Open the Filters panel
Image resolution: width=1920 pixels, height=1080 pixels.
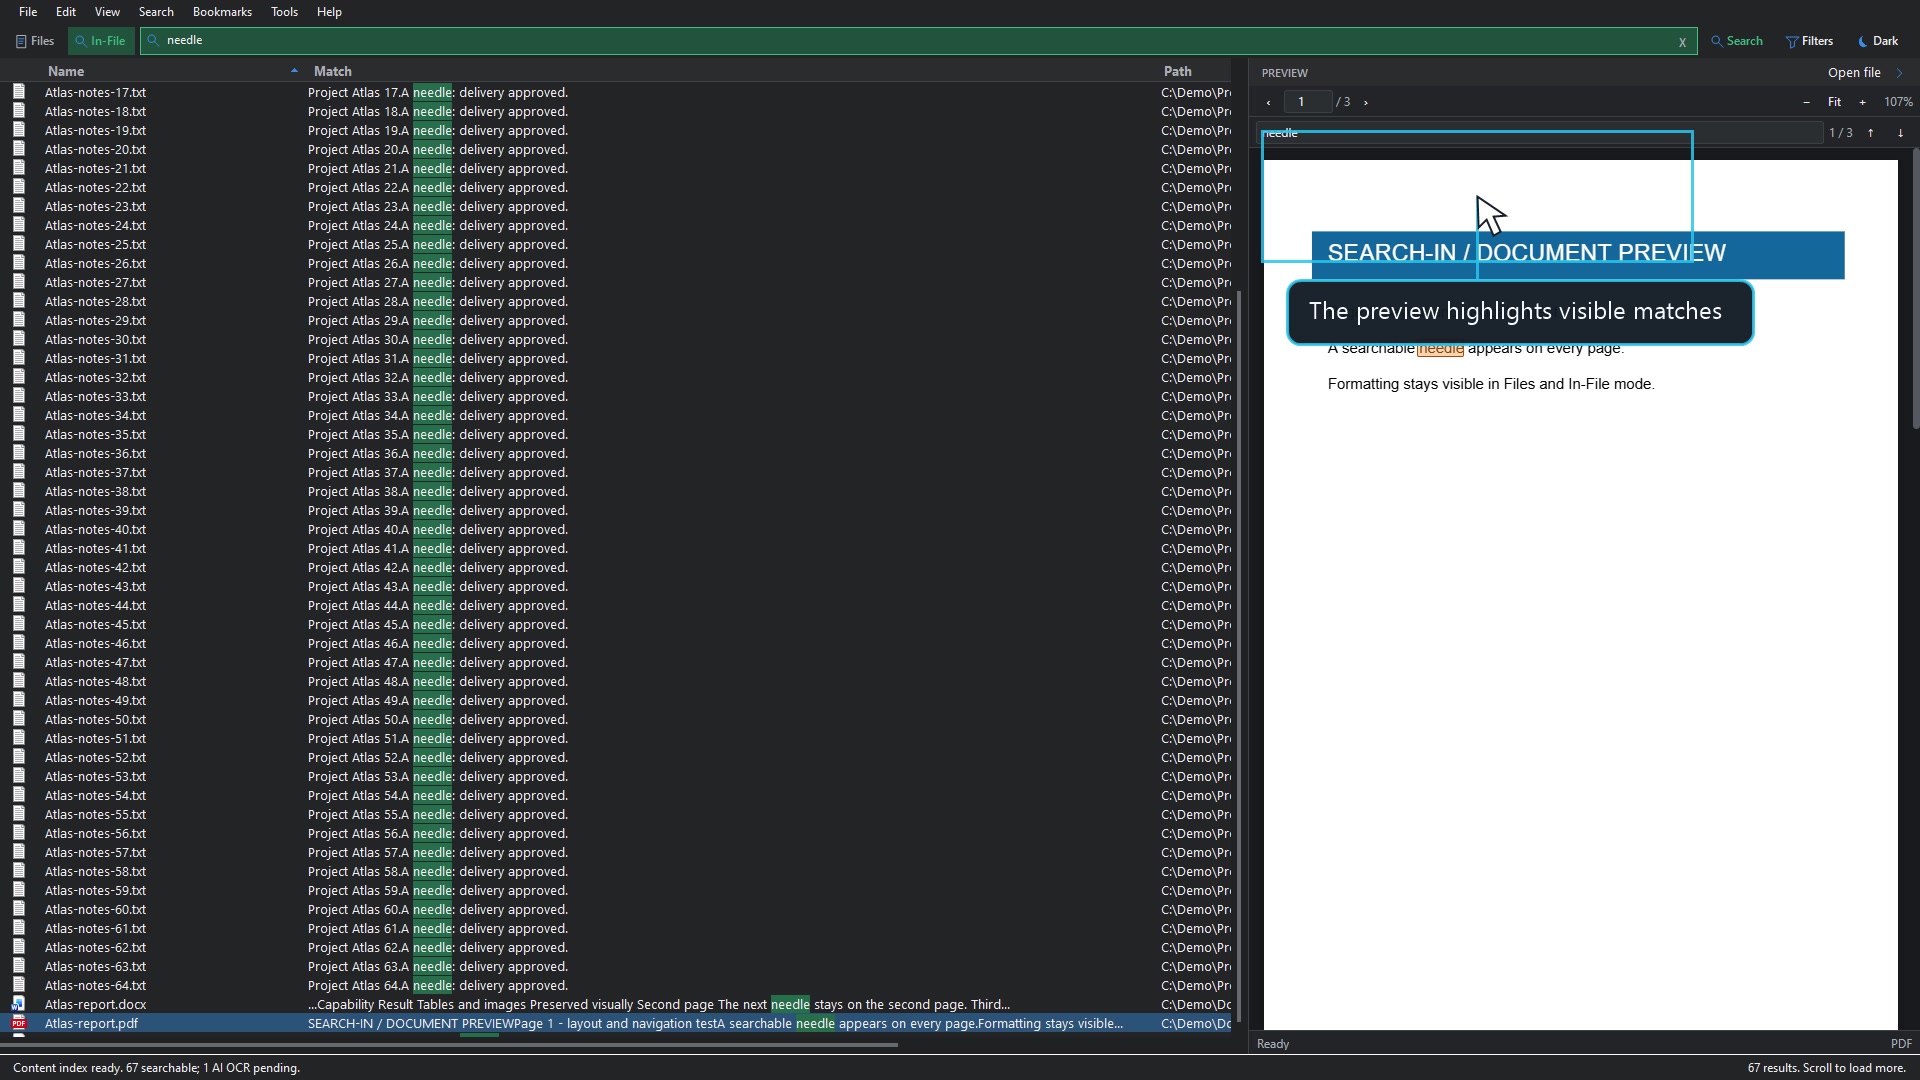[1810, 41]
